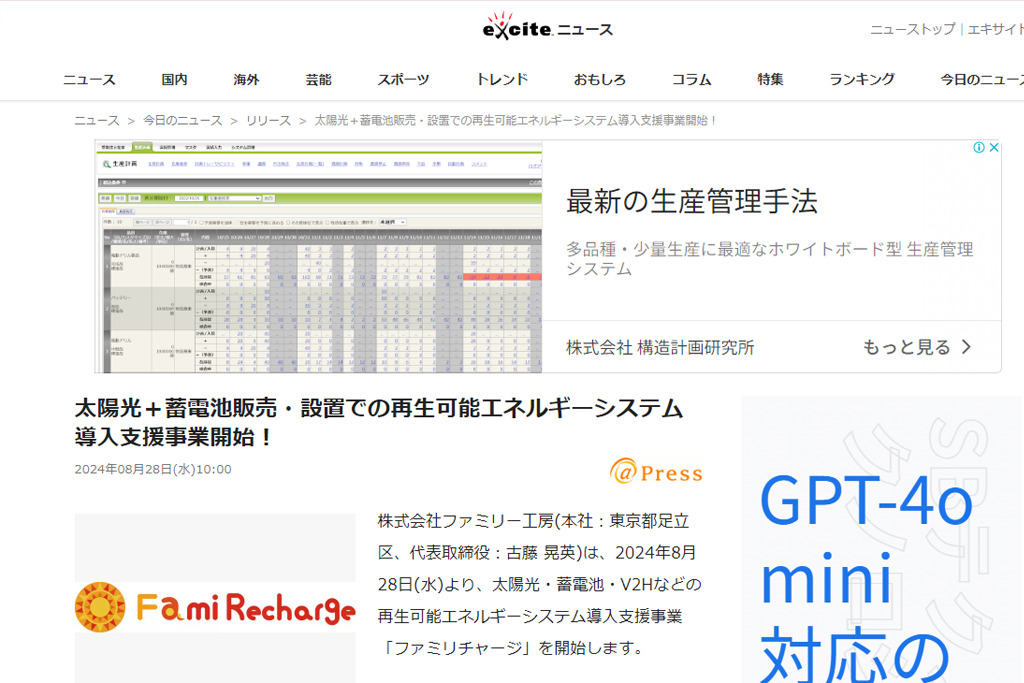
Task: Switch to the スポーツ section
Action: [x=403, y=80]
